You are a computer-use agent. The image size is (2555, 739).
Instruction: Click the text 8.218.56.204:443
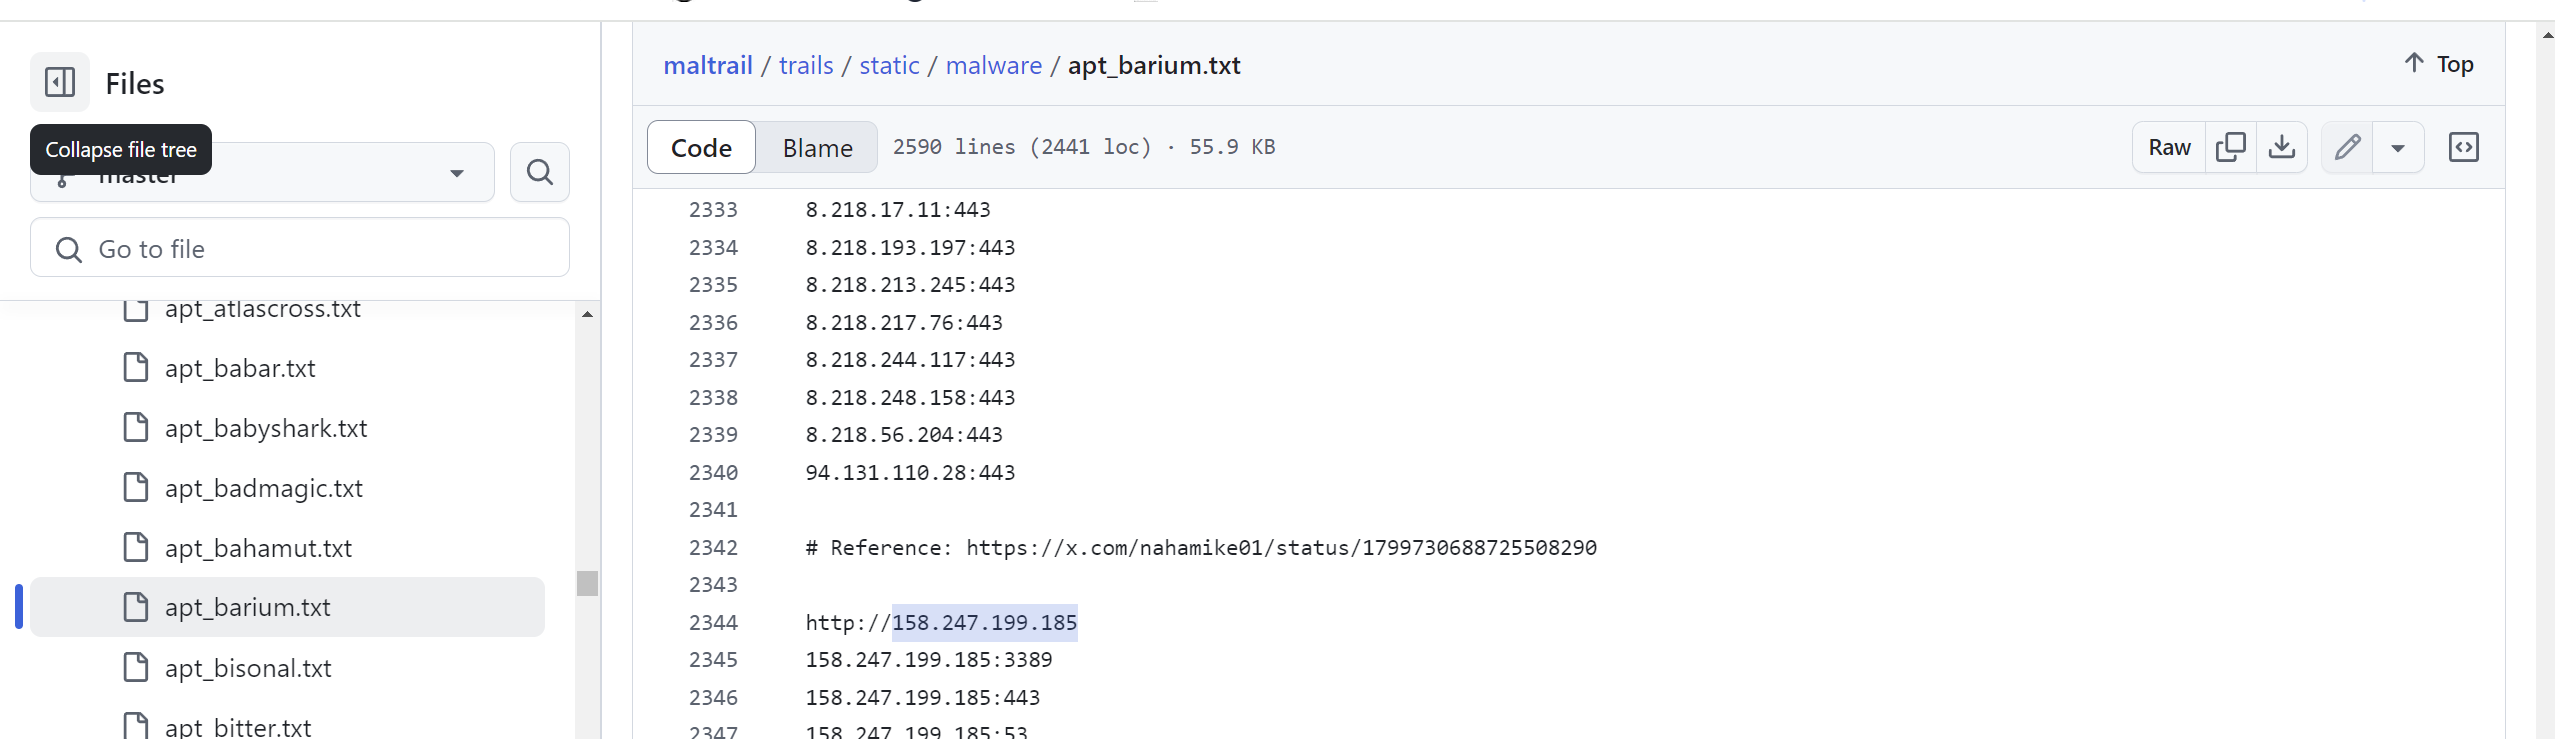[904, 435]
